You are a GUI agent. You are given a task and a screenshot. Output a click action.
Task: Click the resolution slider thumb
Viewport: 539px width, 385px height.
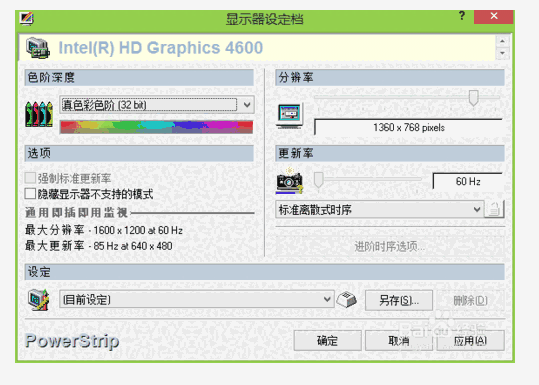(474, 98)
